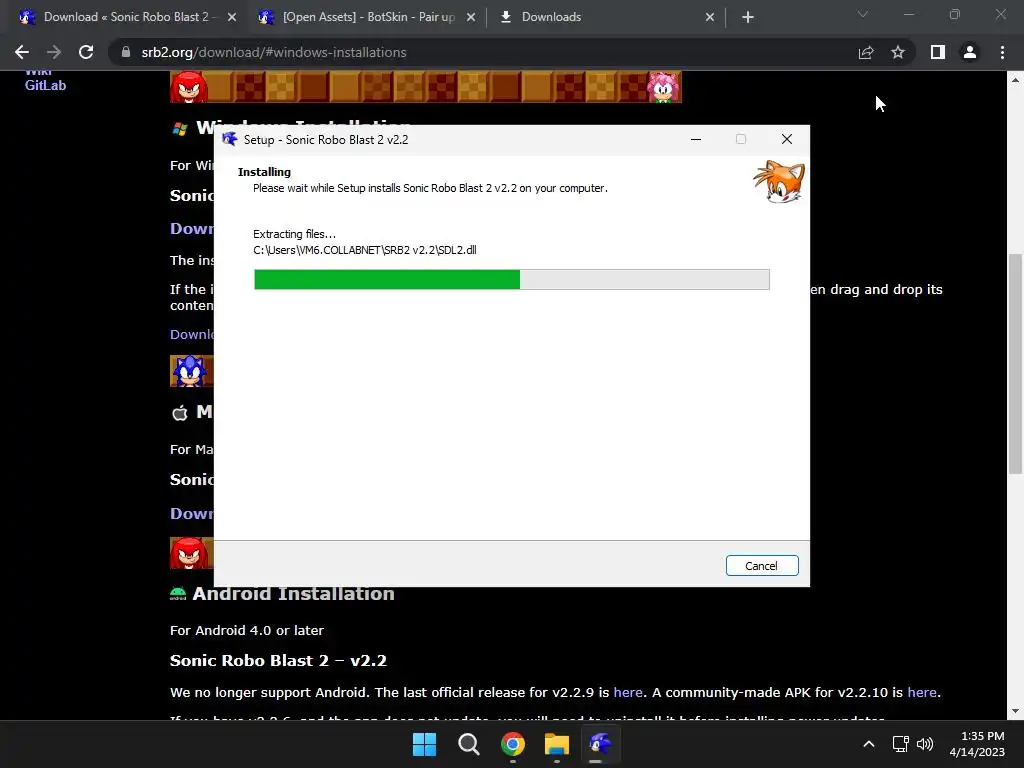Click the Tails icon in the Setup window
Screen dimensions: 1024x768
(779, 182)
